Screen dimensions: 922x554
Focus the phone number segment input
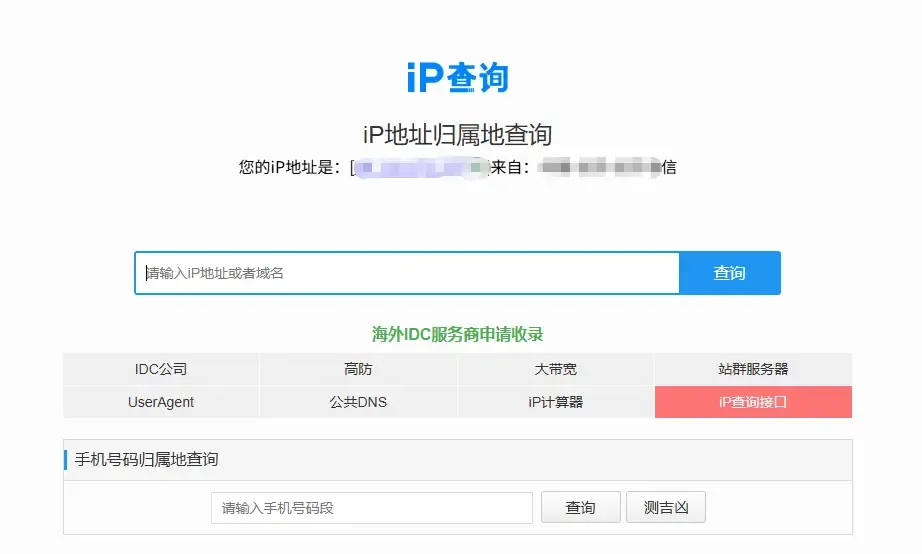(x=372, y=508)
